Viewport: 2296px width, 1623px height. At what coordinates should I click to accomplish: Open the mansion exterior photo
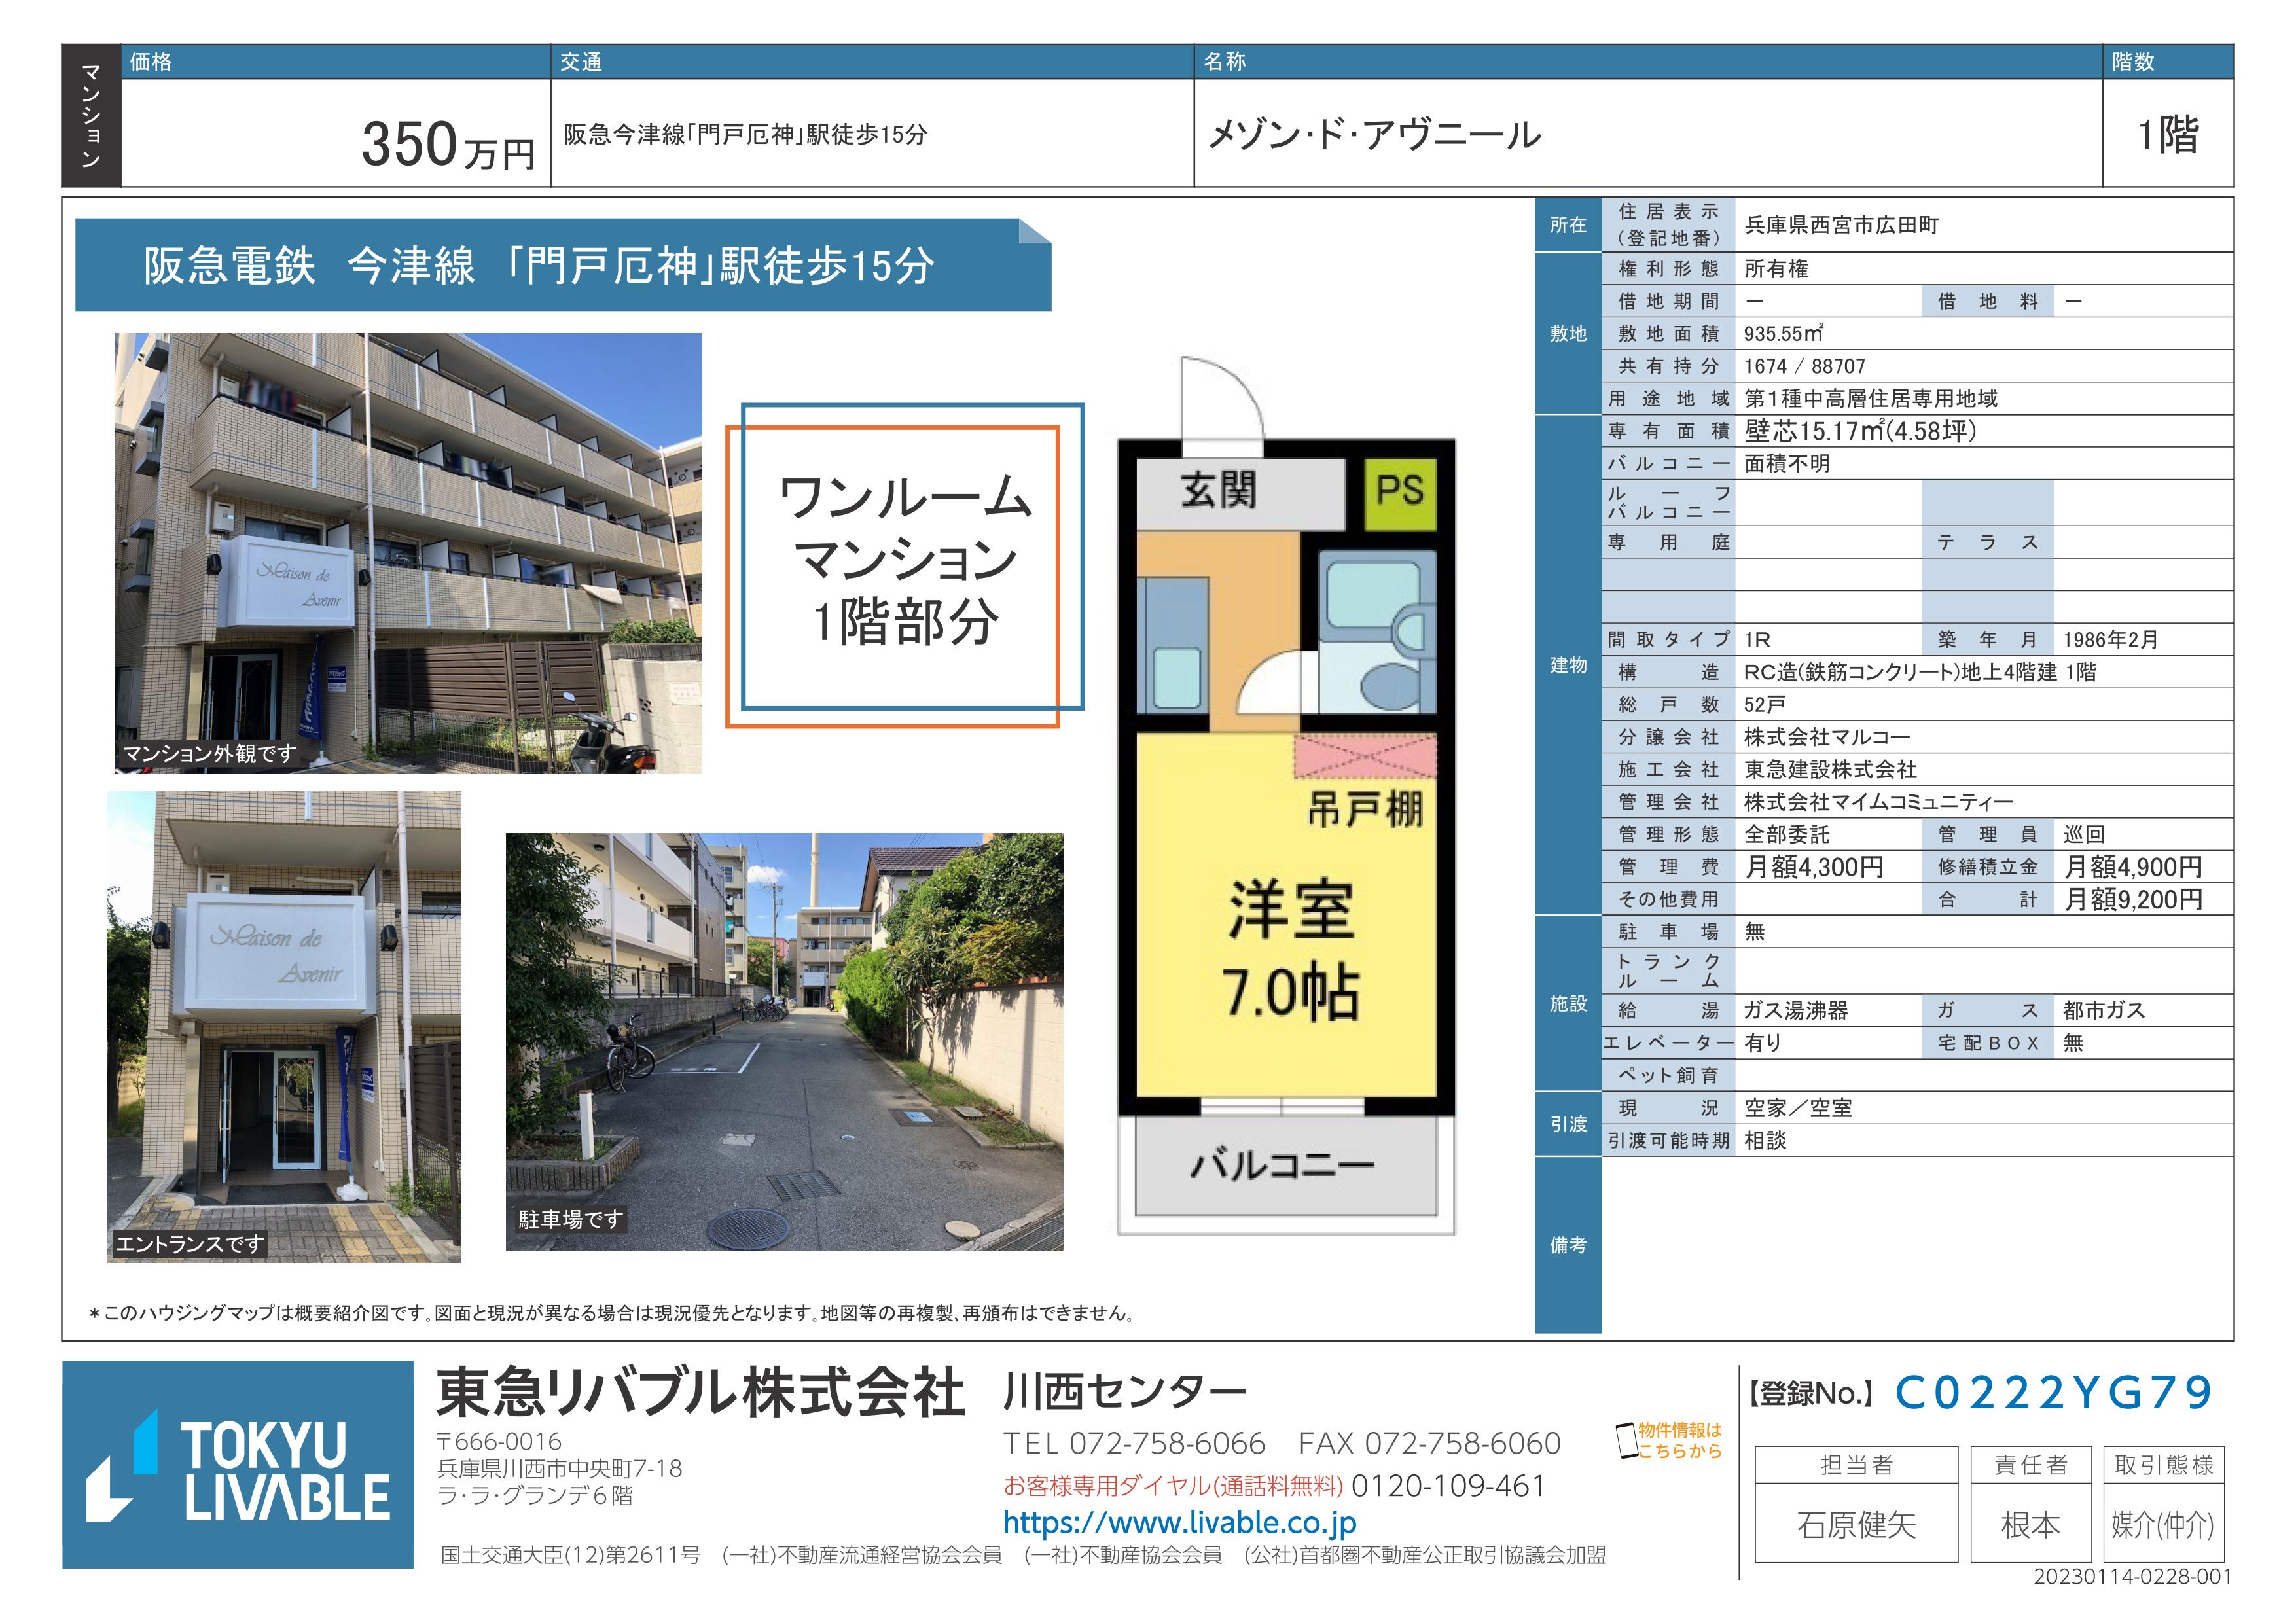click(x=408, y=552)
